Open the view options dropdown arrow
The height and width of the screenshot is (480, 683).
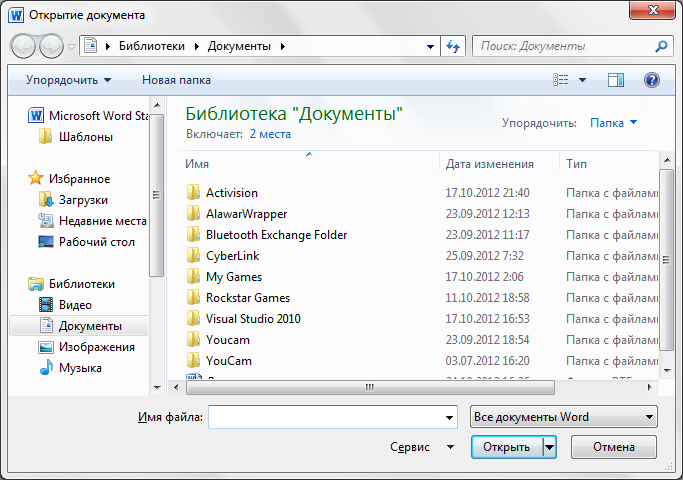click(x=582, y=80)
